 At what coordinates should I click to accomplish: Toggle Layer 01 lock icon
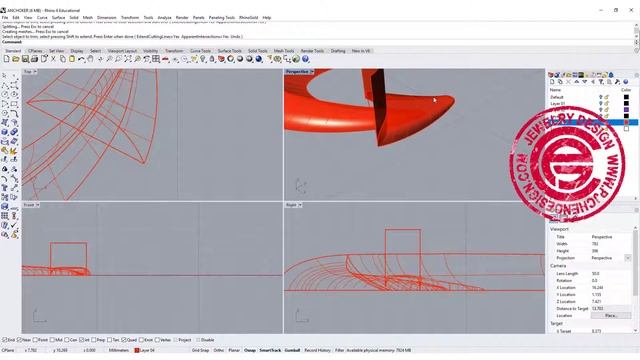607,104
